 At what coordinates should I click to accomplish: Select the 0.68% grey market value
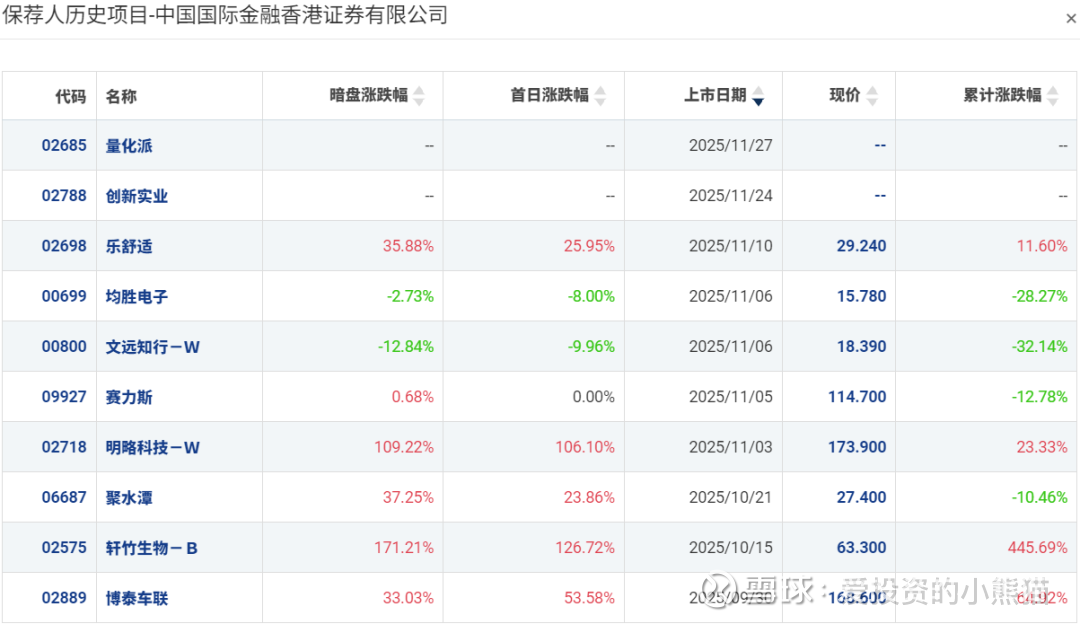[413, 397]
